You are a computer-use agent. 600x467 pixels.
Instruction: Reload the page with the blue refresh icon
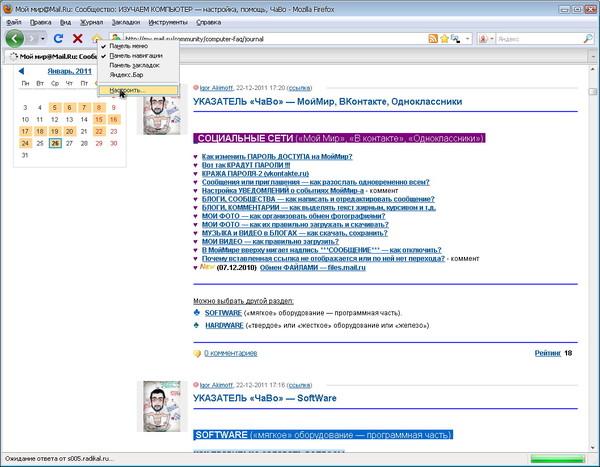[x=58, y=39]
